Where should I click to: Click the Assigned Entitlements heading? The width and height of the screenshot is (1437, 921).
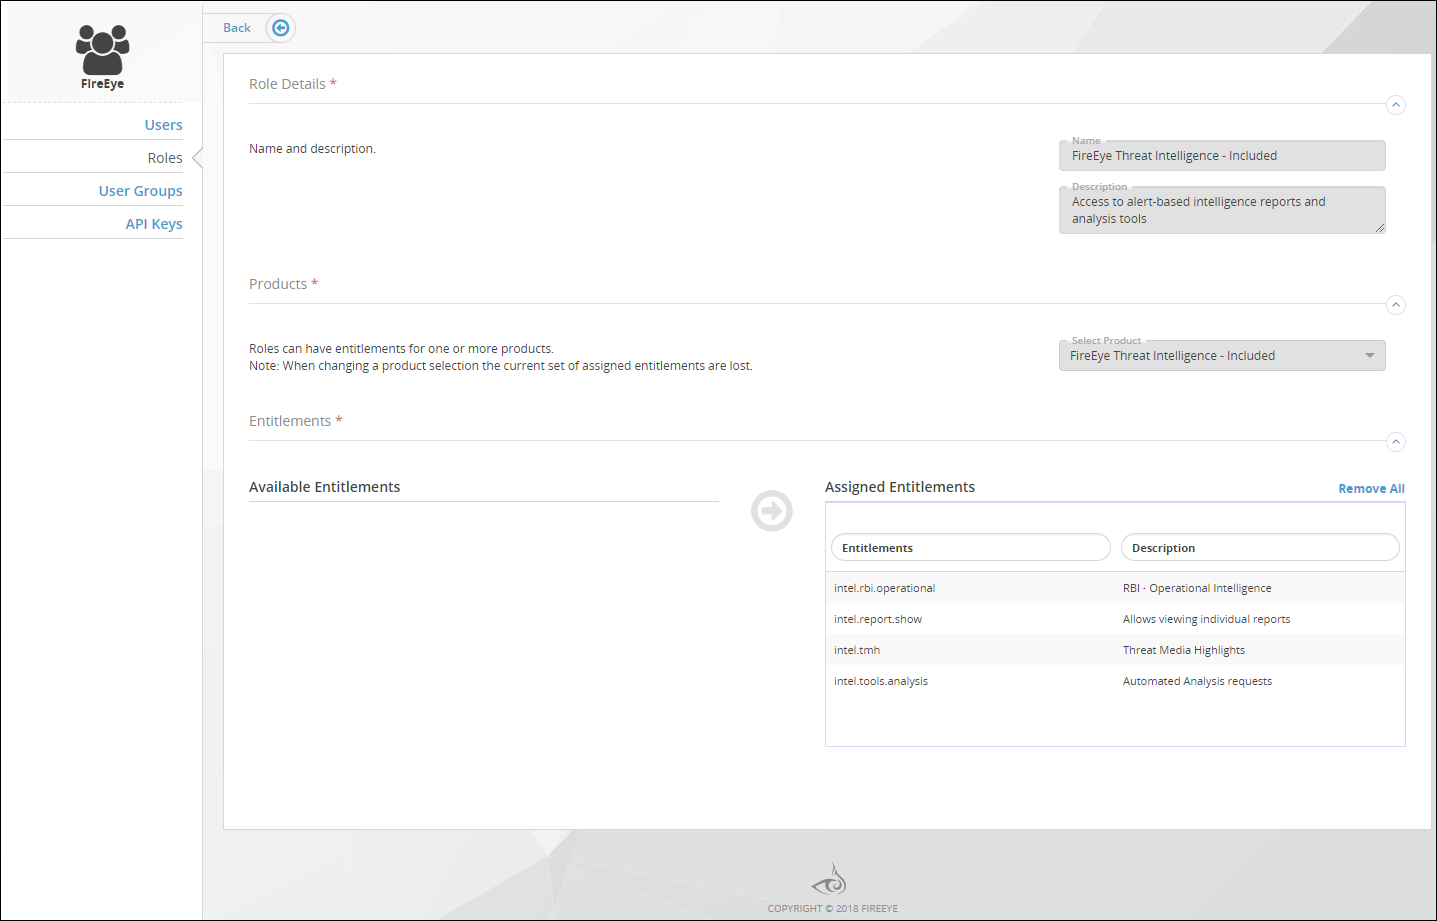(x=900, y=487)
